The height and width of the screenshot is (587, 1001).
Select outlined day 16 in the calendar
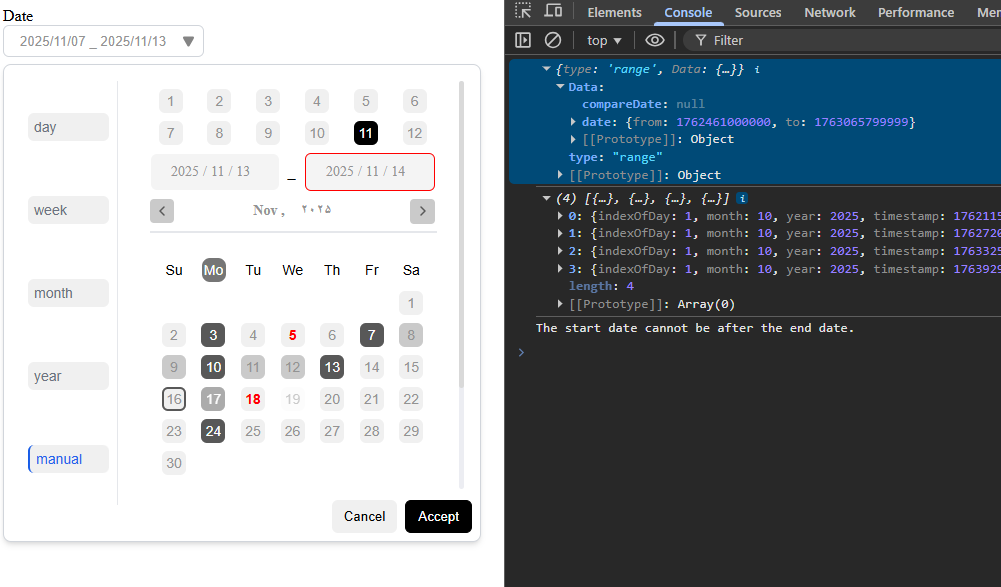(174, 399)
